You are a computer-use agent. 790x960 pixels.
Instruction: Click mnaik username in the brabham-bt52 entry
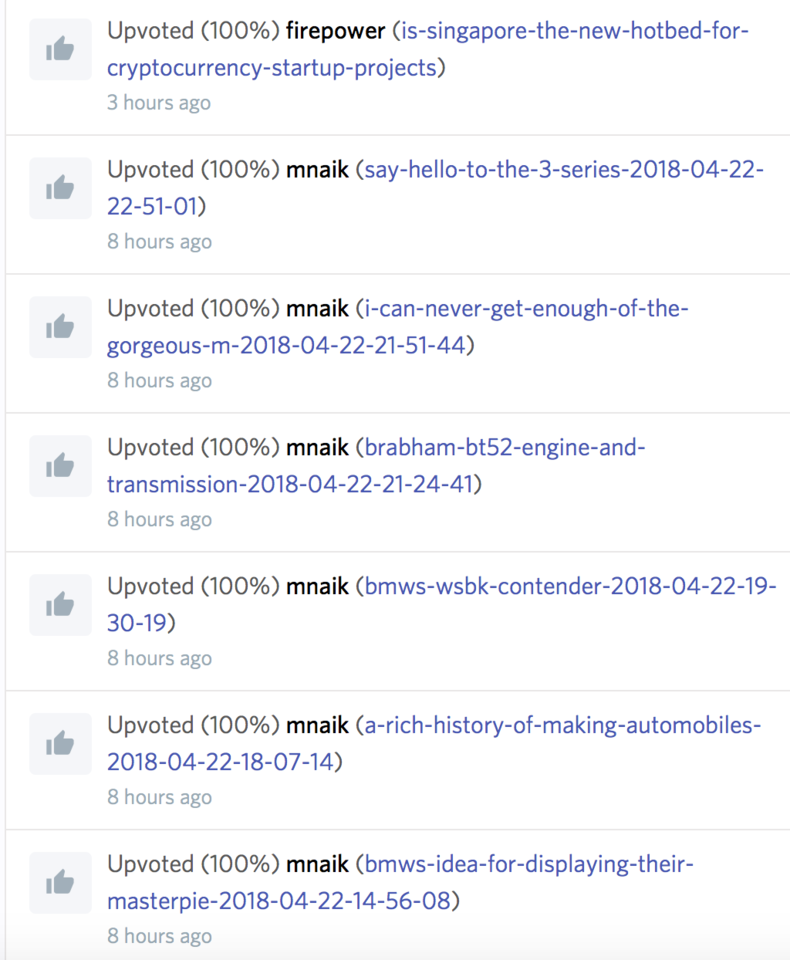point(317,447)
